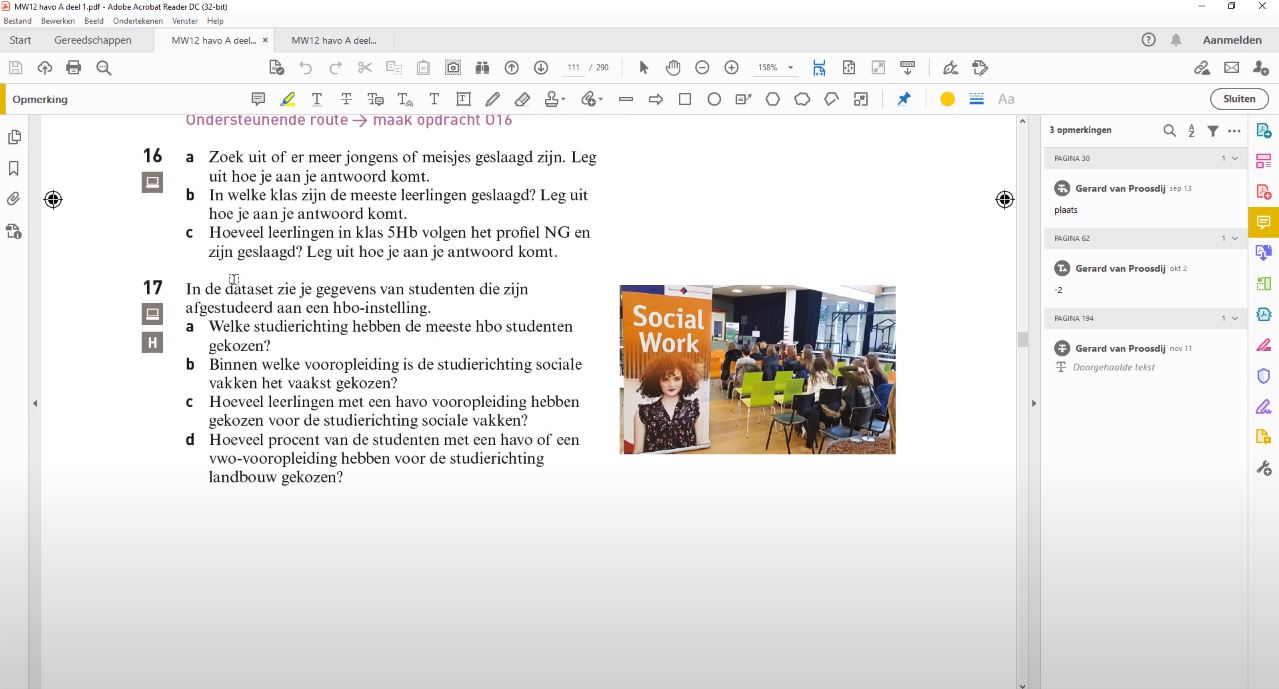
Task: Filter comments with funnel icon
Action: tap(1213, 130)
